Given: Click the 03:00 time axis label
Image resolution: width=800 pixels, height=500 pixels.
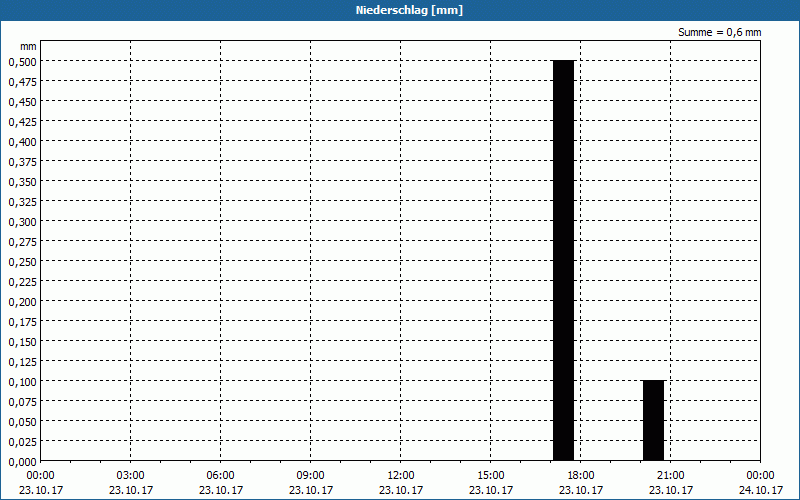Looking at the screenshot, I should click(x=131, y=476).
